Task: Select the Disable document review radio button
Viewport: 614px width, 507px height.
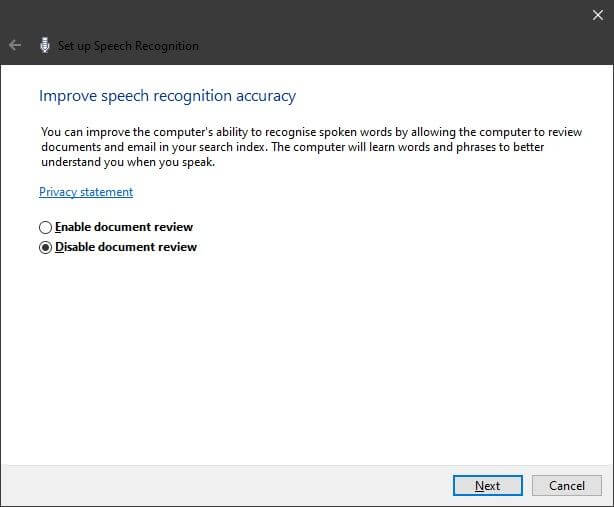Action: [x=45, y=247]
